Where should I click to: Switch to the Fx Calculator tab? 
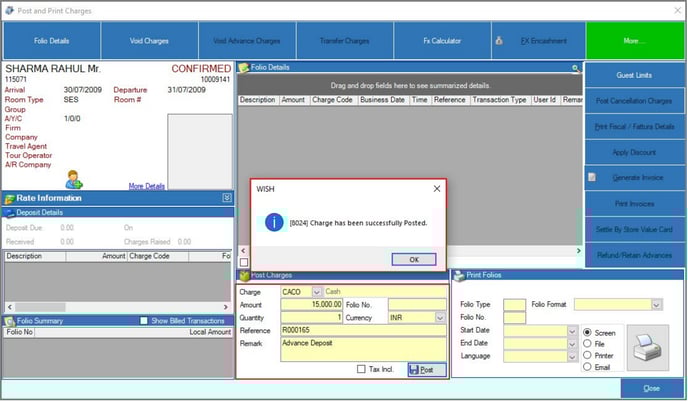click(x=440, y=41)
